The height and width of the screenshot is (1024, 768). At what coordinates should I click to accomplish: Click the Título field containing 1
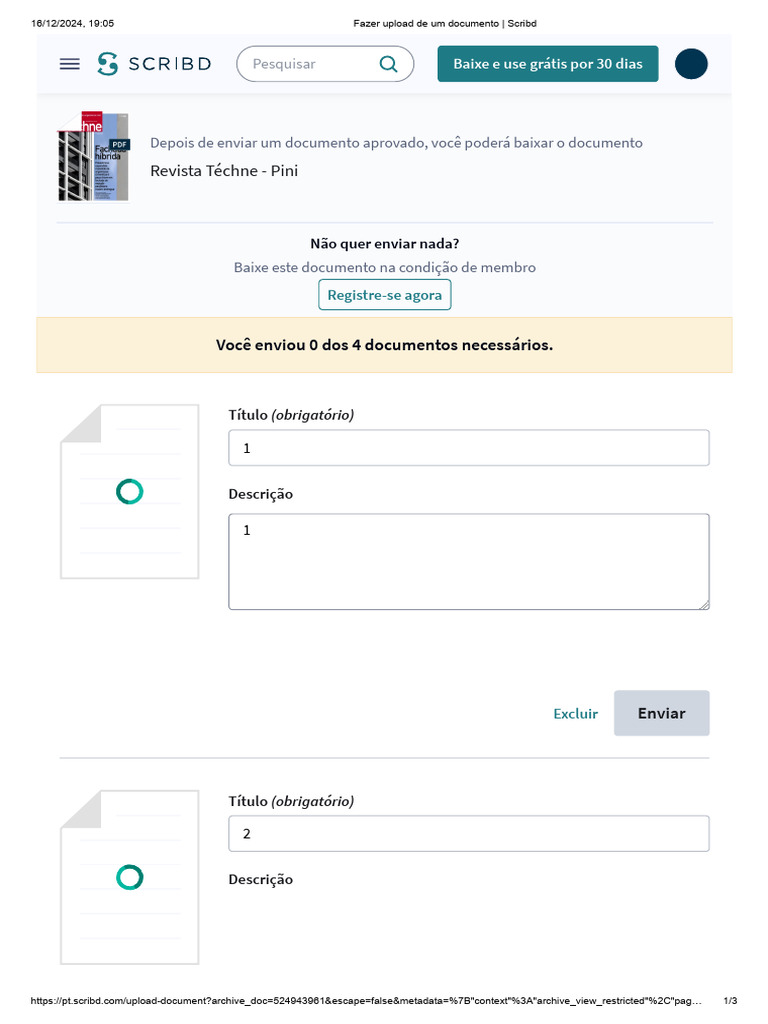(x=469, y=448)
